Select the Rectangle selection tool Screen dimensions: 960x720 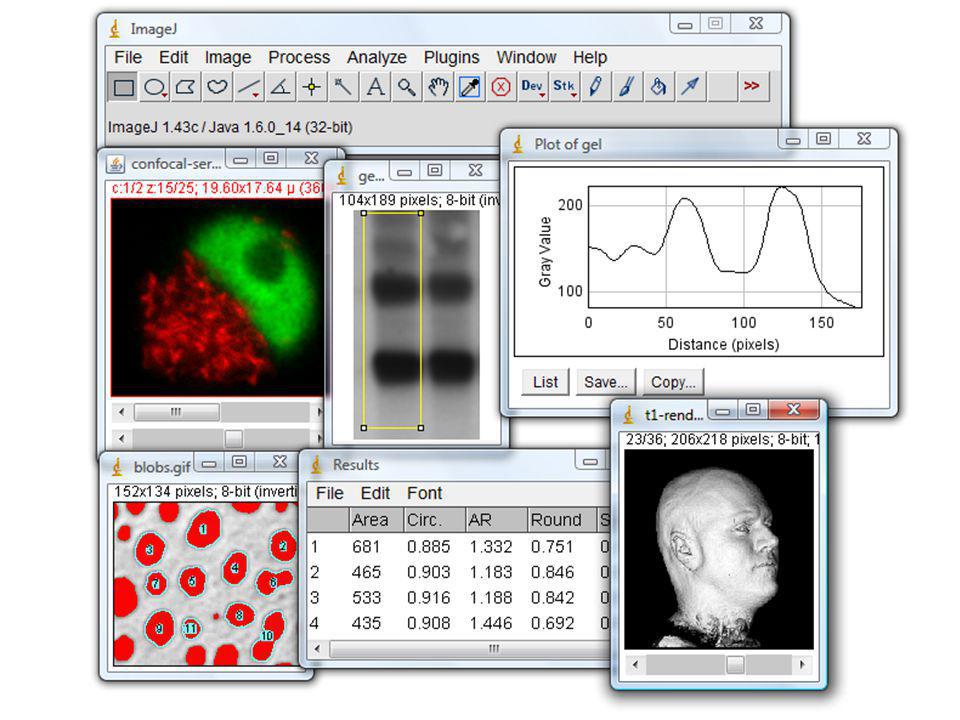point(124,87)
